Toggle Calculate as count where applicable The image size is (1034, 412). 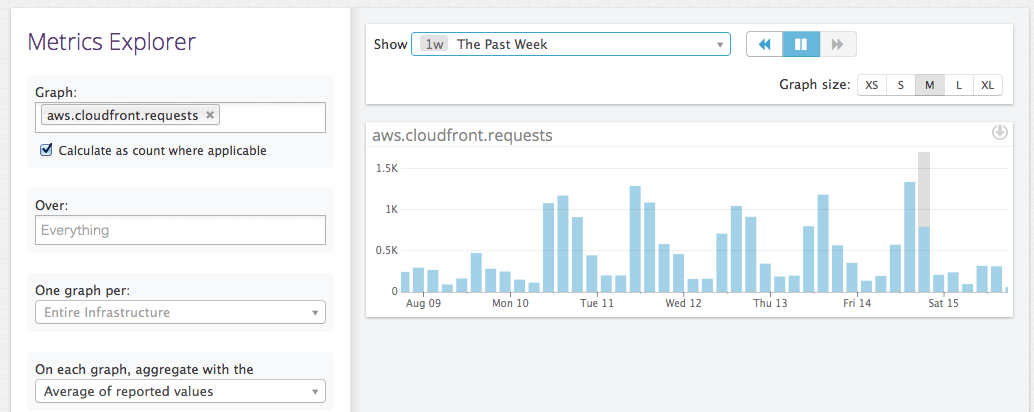click(x=46, y=150)
